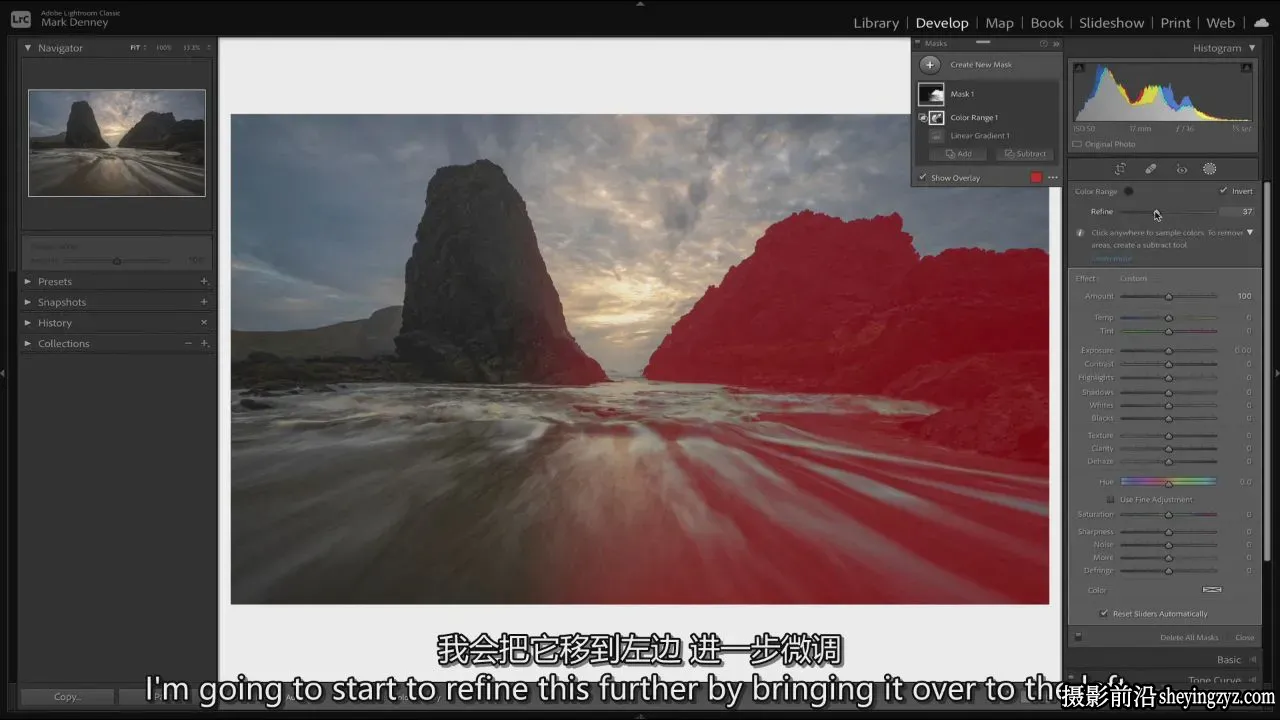The width and height of the screenshot is (1280, 720).
Task: Select the Linear Gradient 1 mask component
Action: (980, 136)
